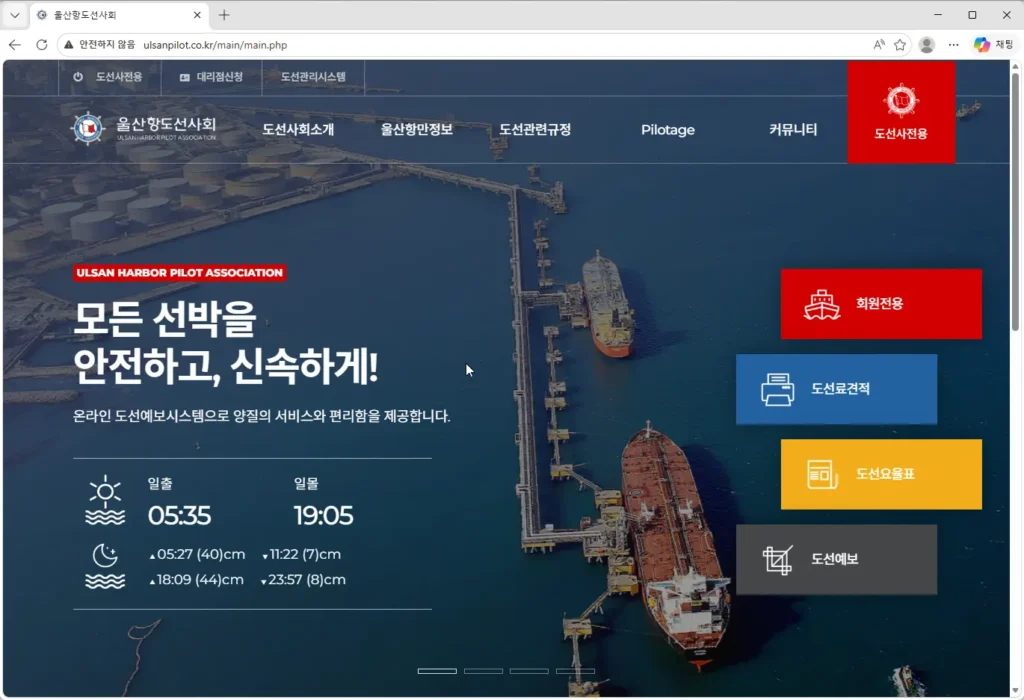The image size is (1024, 700).
Task: Select the fourth slide indicator bar
Action: click(575, 671)
